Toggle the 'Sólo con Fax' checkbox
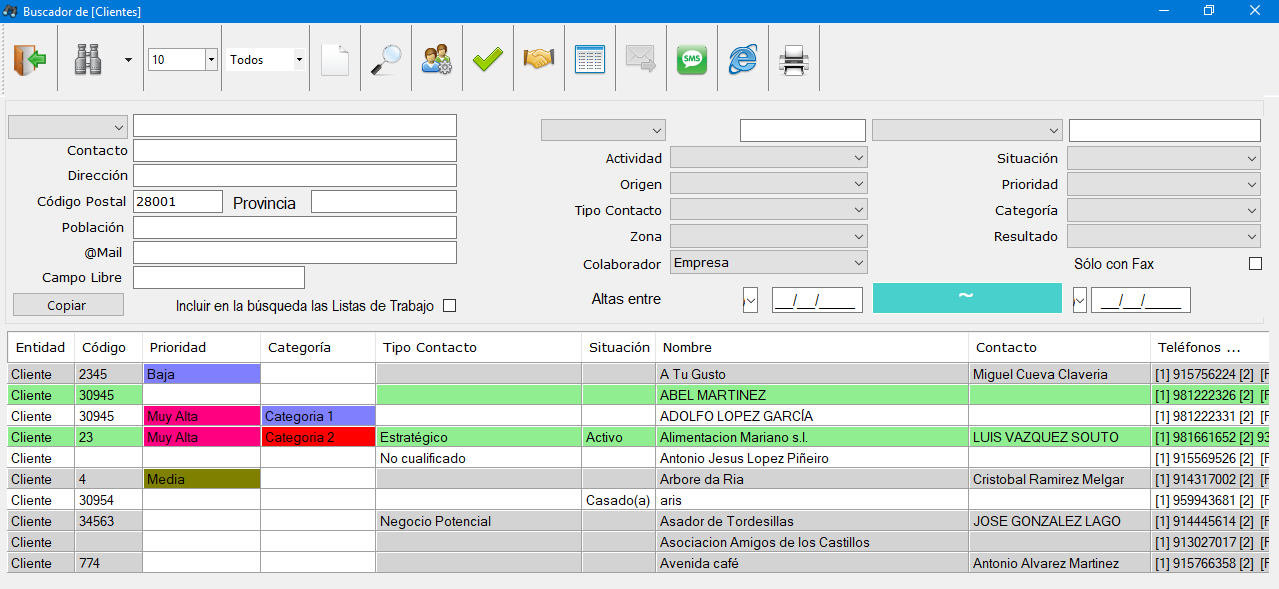 [1255, 264]
